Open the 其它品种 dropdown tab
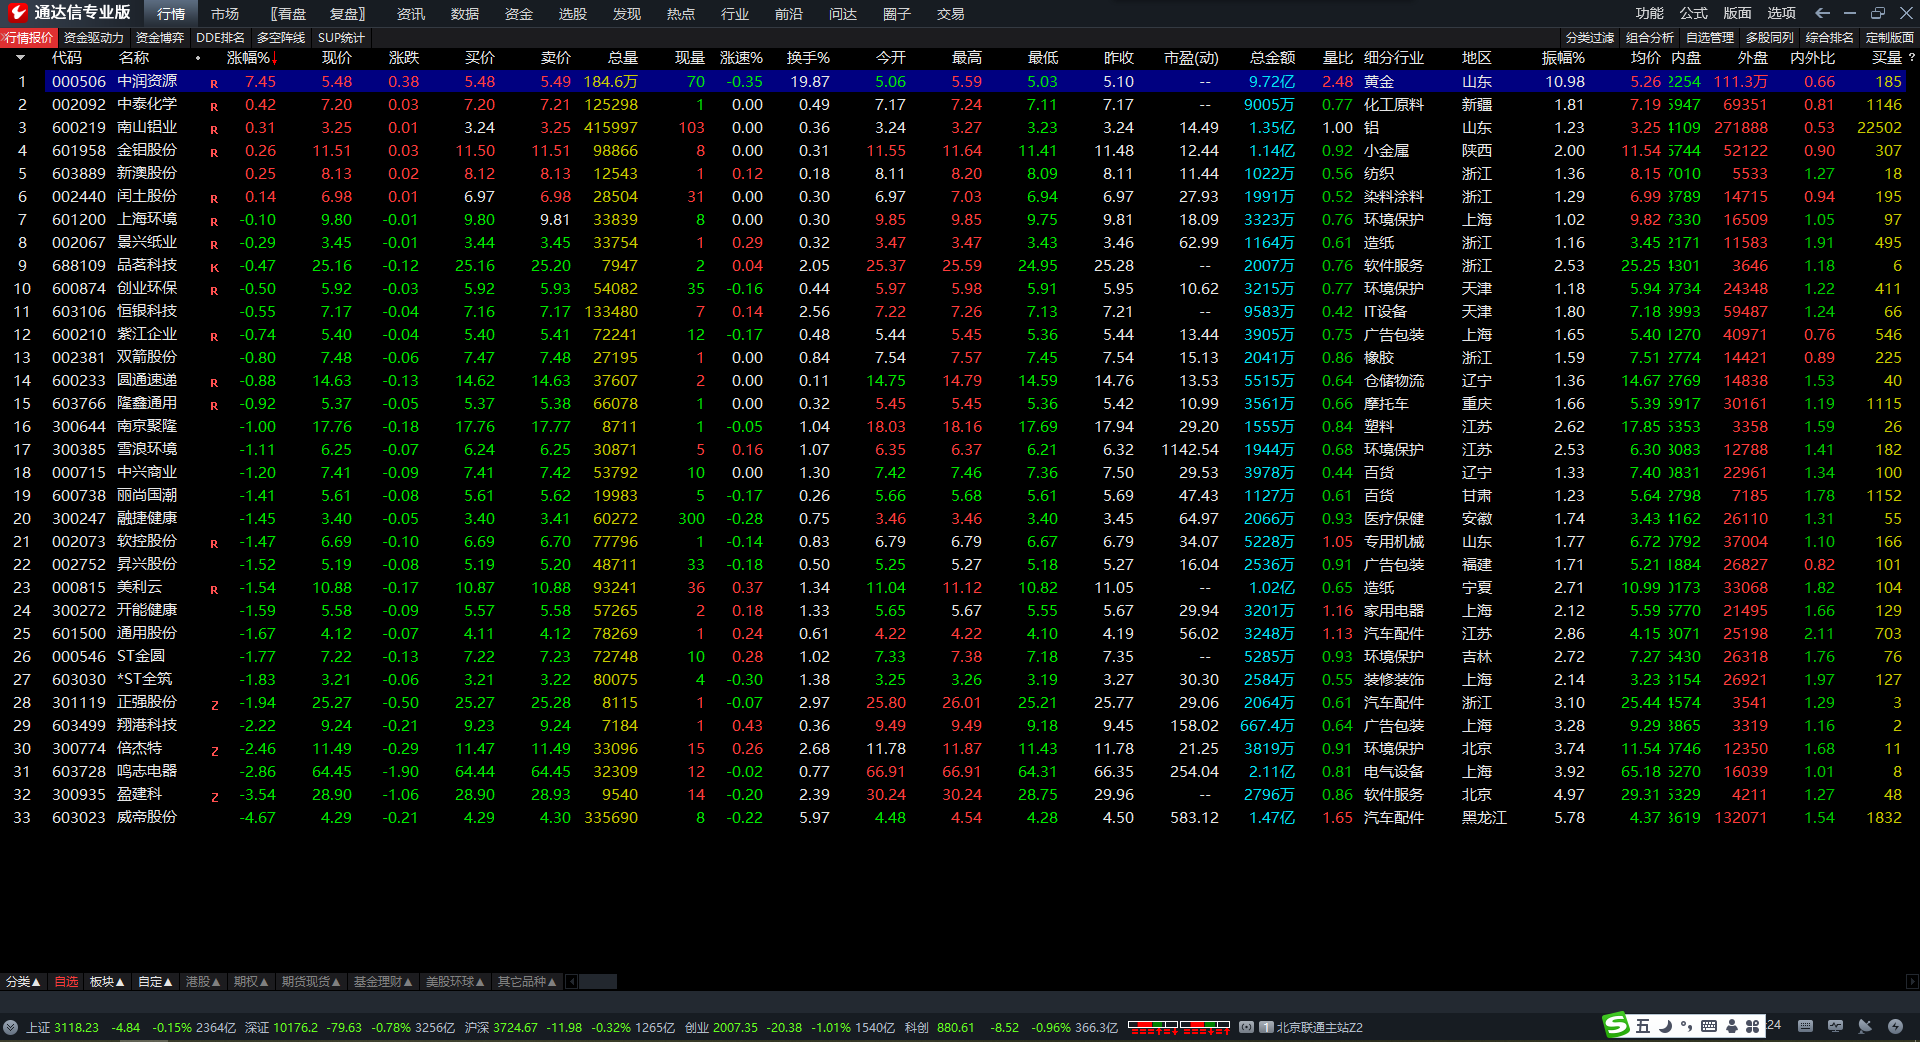This screenshot has height=1042, width=1920. (x=527, y=982)
